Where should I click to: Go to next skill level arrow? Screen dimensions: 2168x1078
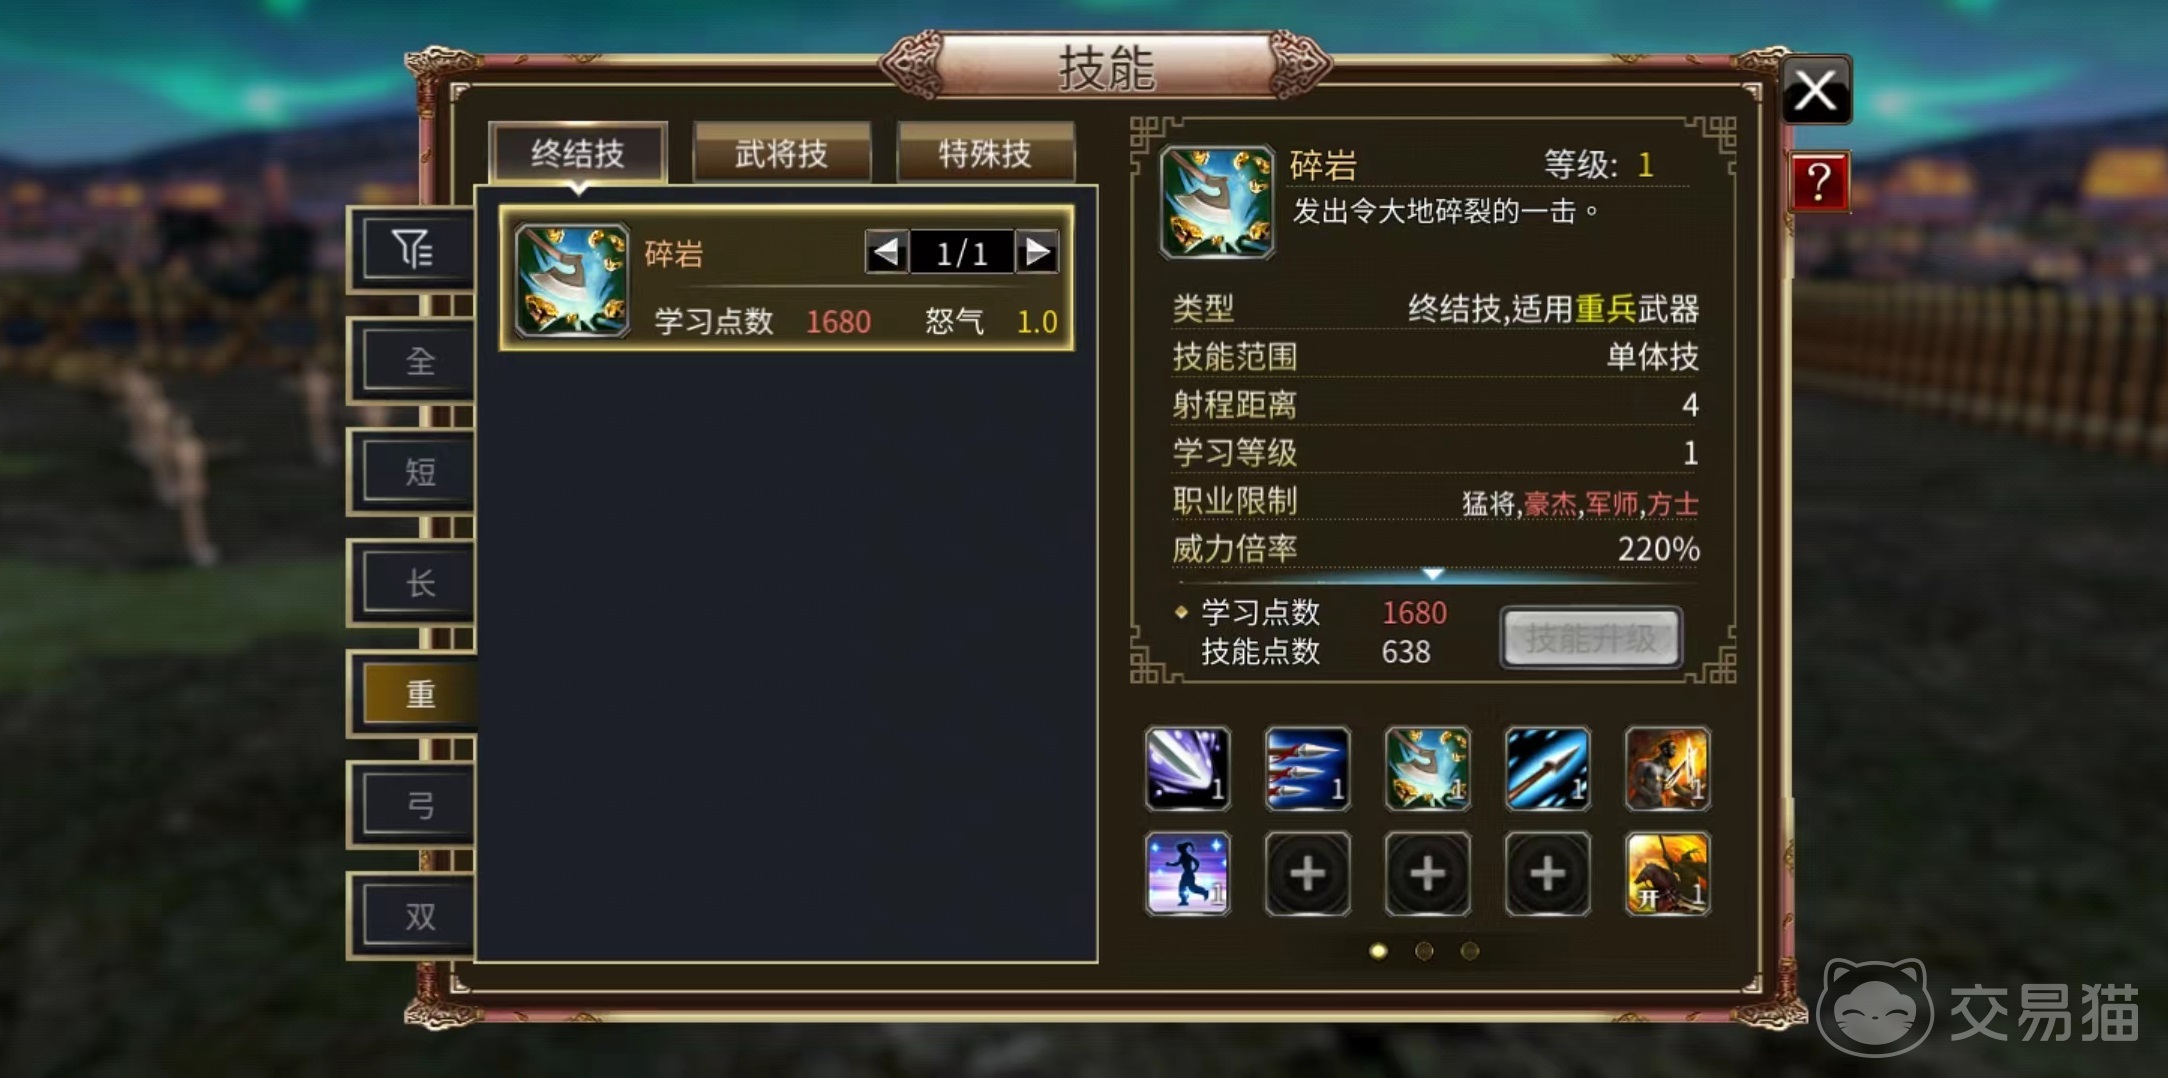click(x=1037, y=252)
